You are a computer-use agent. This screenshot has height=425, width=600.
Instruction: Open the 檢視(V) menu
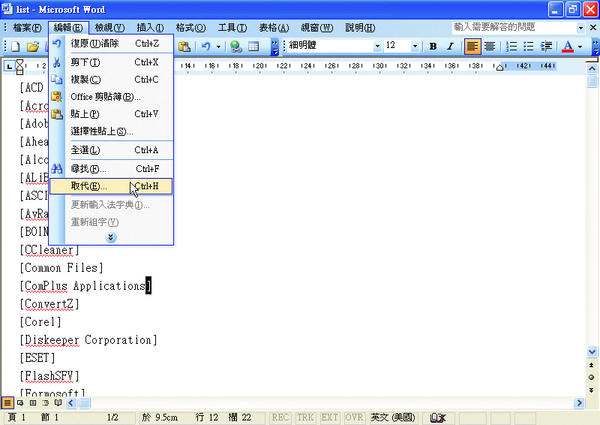pyautogui.click(x=109, y=28)
